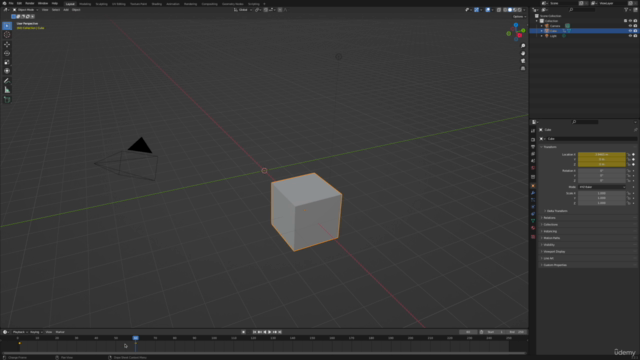The image size is (640, 360).
Task: Open the Physics properties tab
Action: click(533, 207)
